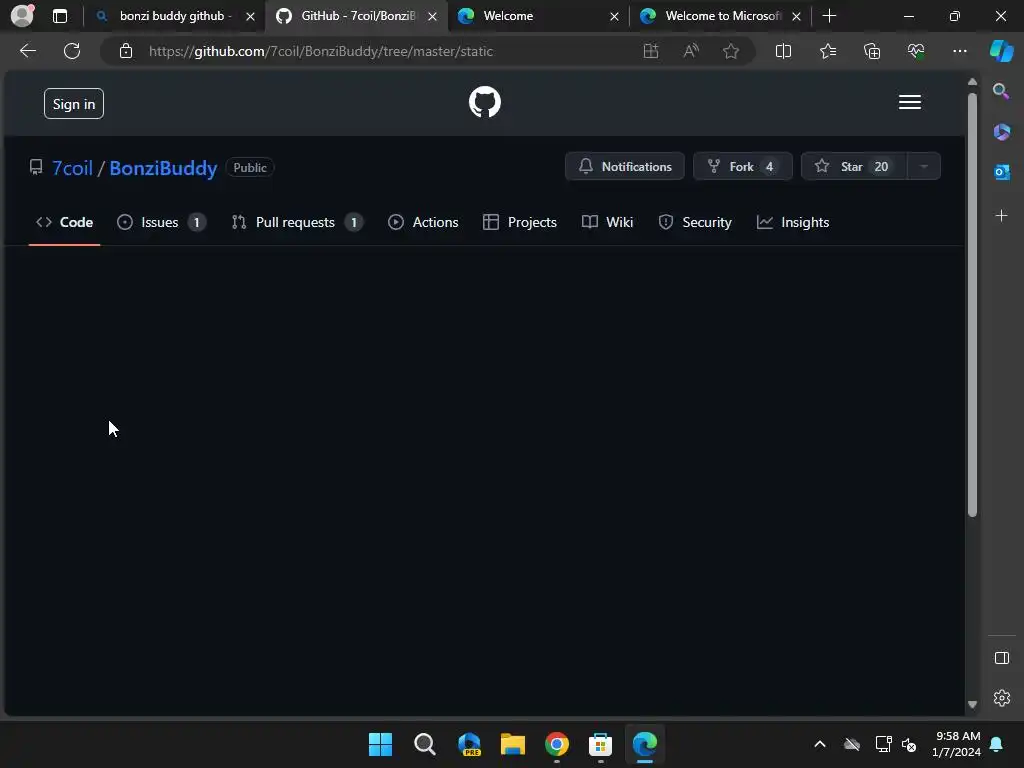
Task: Click the browser profile avatar
Action: 22,16
